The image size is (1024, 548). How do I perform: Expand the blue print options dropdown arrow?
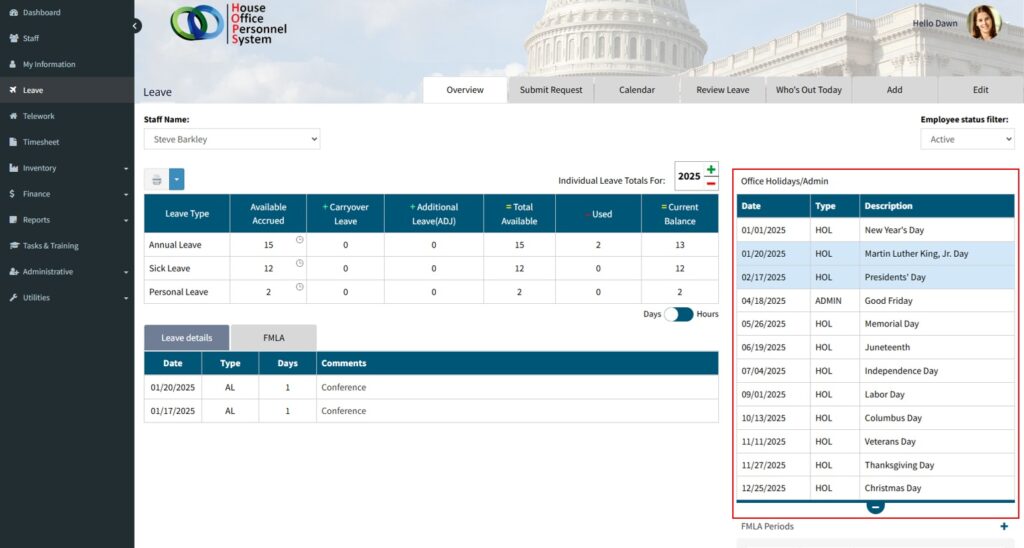pos(177,180)
